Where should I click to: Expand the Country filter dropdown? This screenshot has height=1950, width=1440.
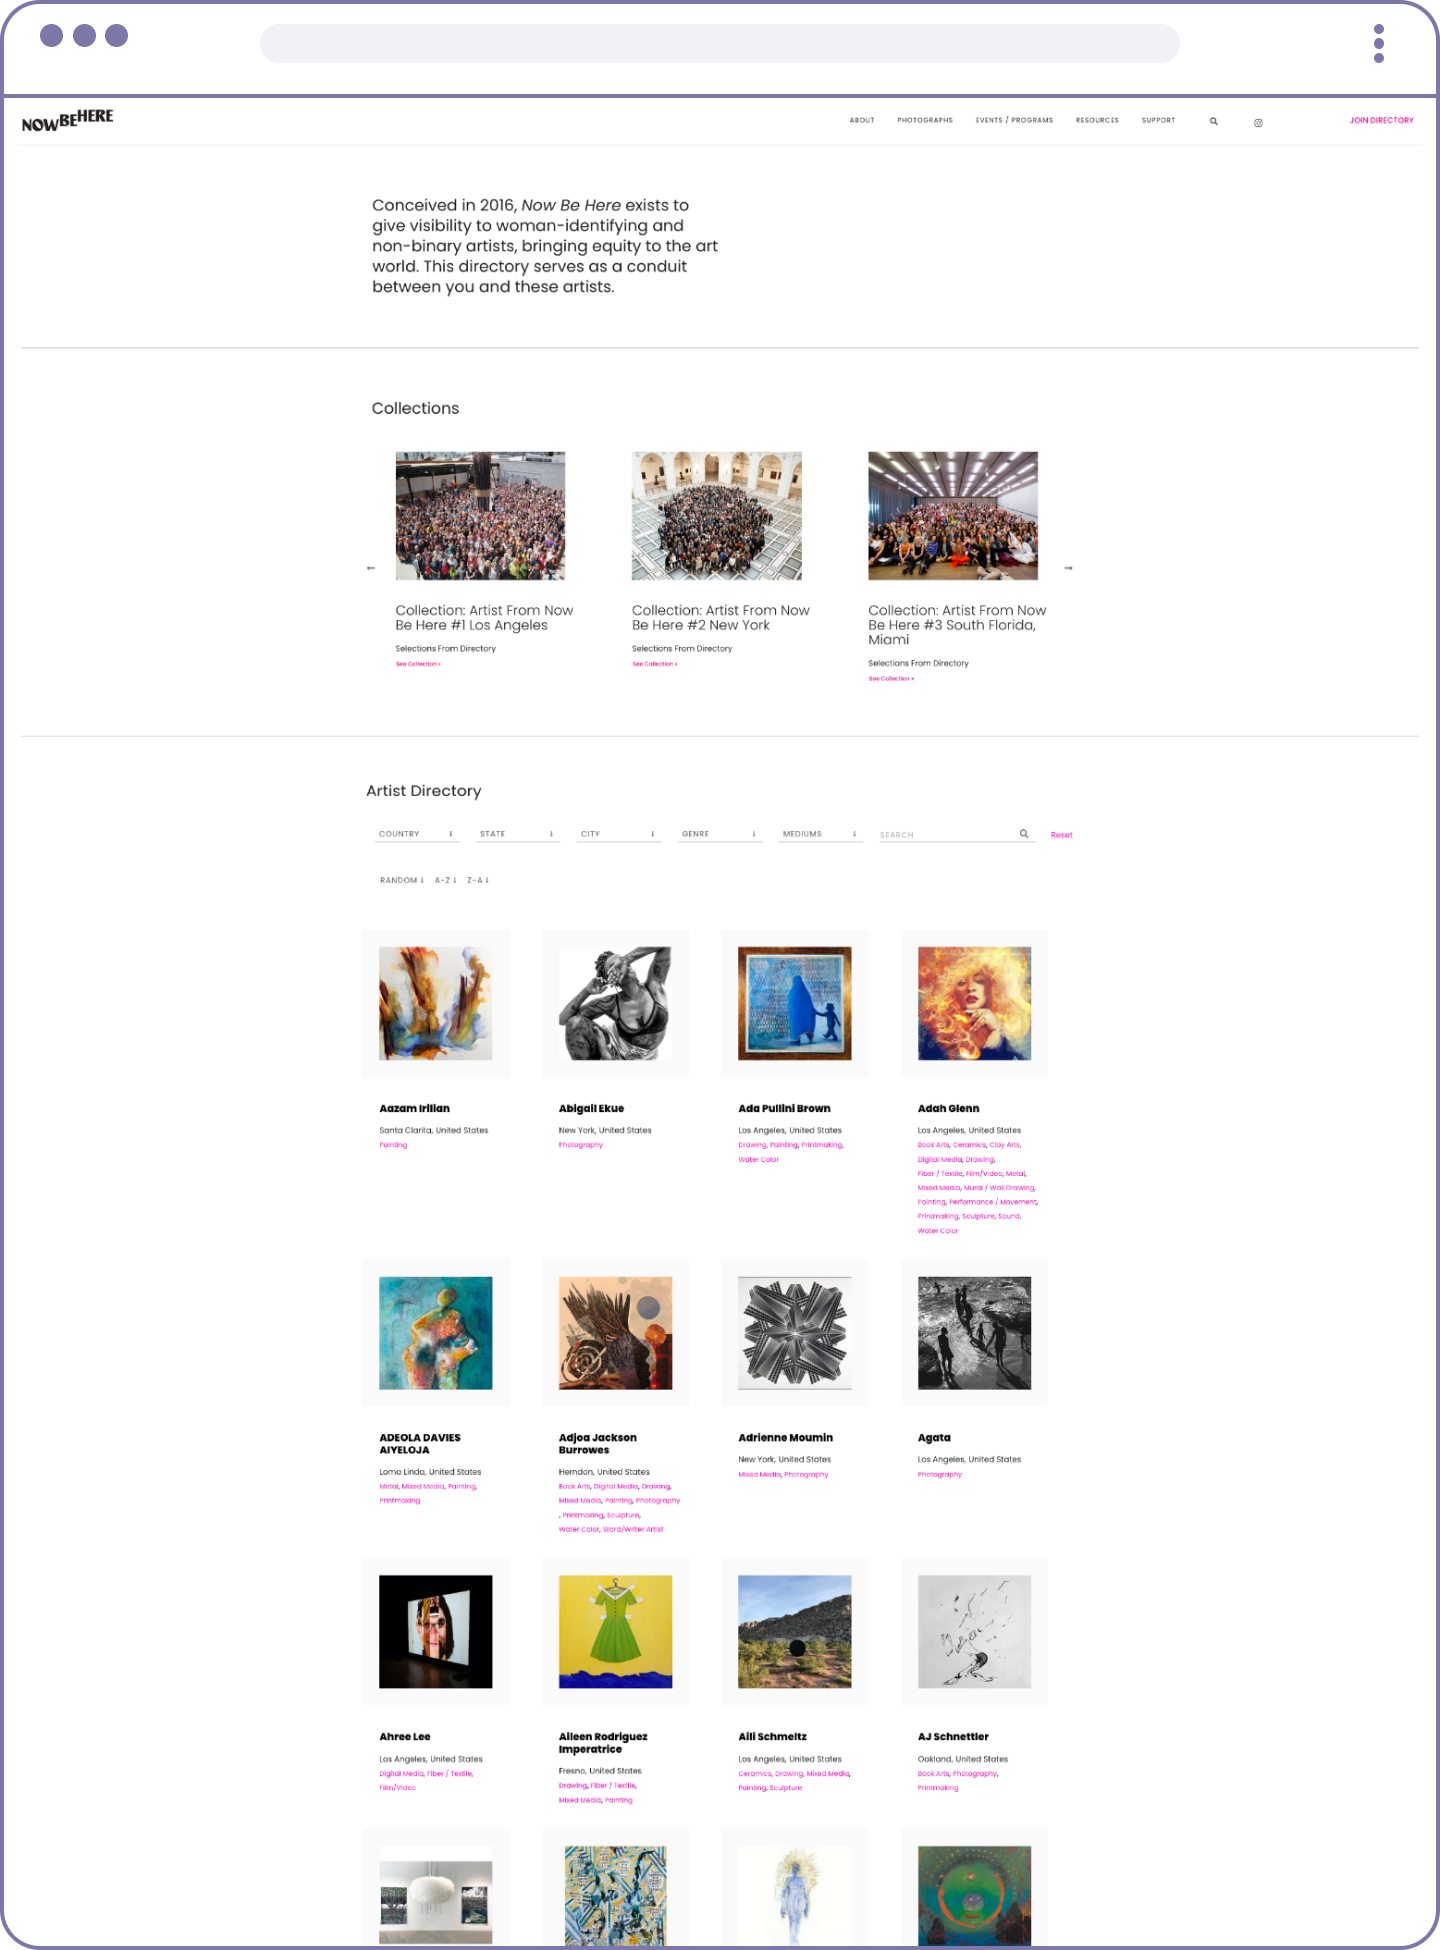[417, 834]
